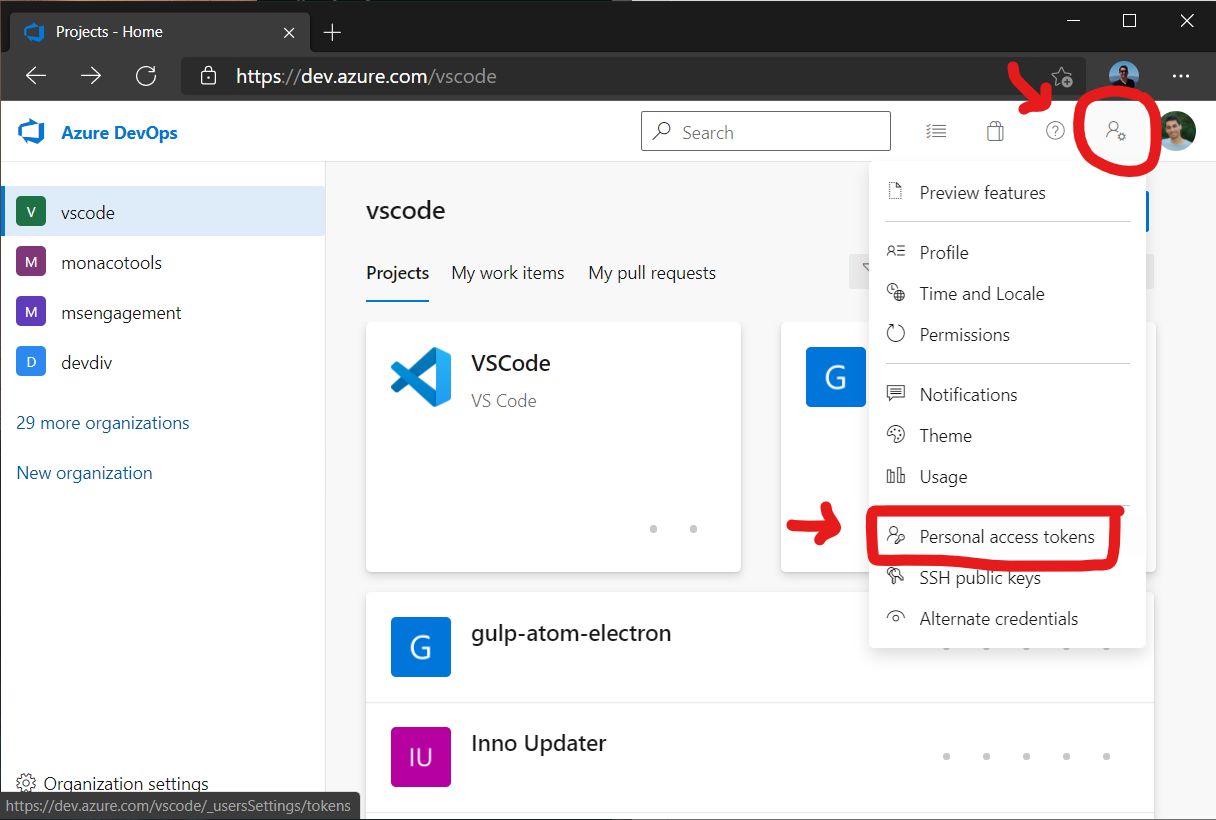Click the Azure DevOps logo
This screenshot has height=820, width=1216.
point(33,132)
